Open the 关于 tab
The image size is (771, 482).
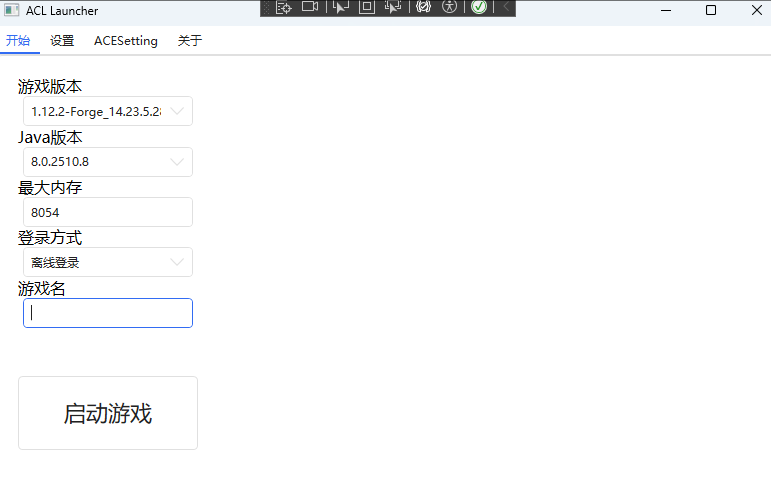click(x=190, y=40)
